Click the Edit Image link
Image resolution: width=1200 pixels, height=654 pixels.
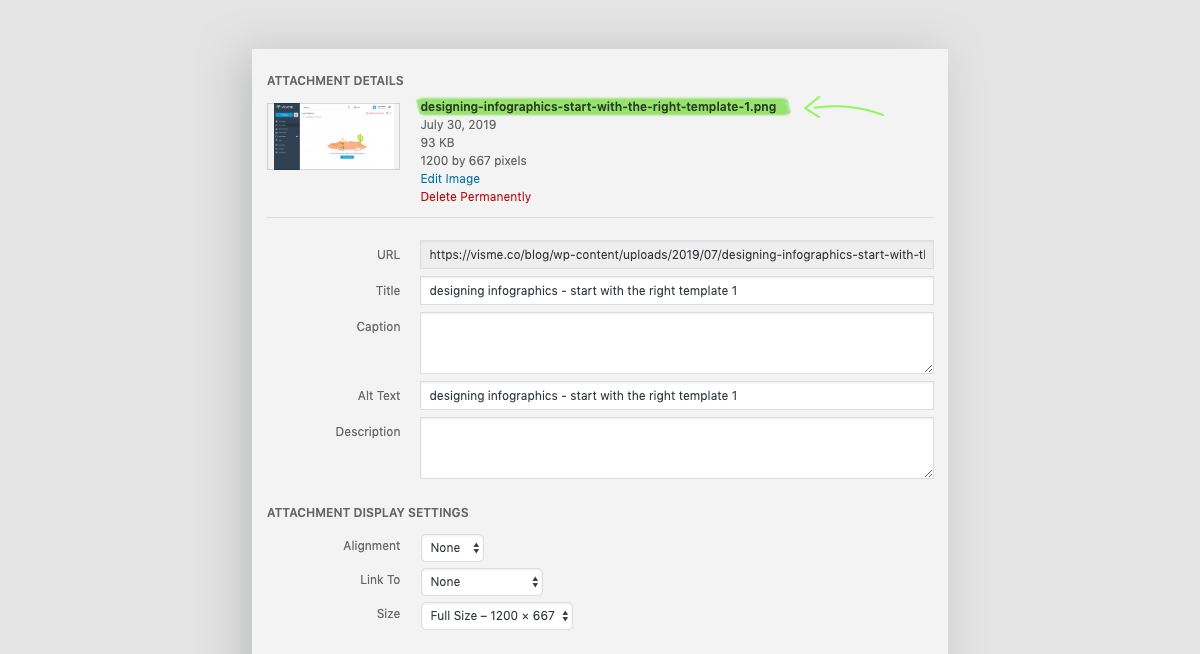pos(450,179)
